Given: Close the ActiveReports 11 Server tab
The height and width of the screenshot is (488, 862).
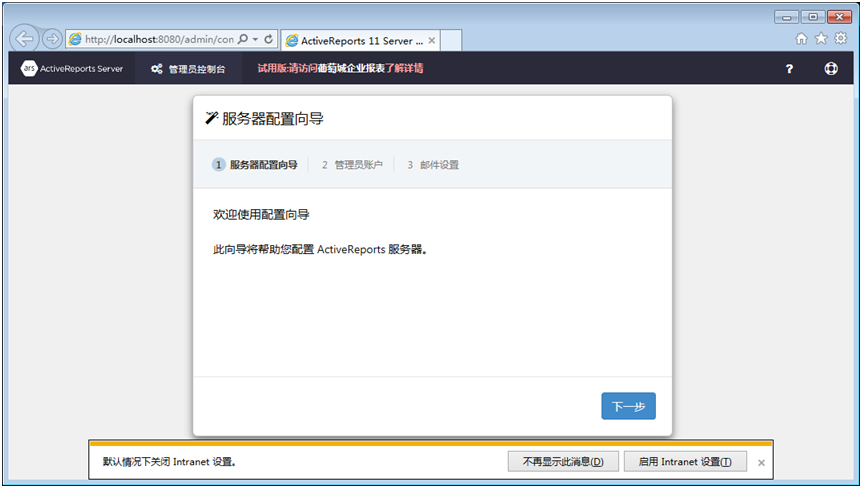Looking at the screenshot, I should (432, 41).
